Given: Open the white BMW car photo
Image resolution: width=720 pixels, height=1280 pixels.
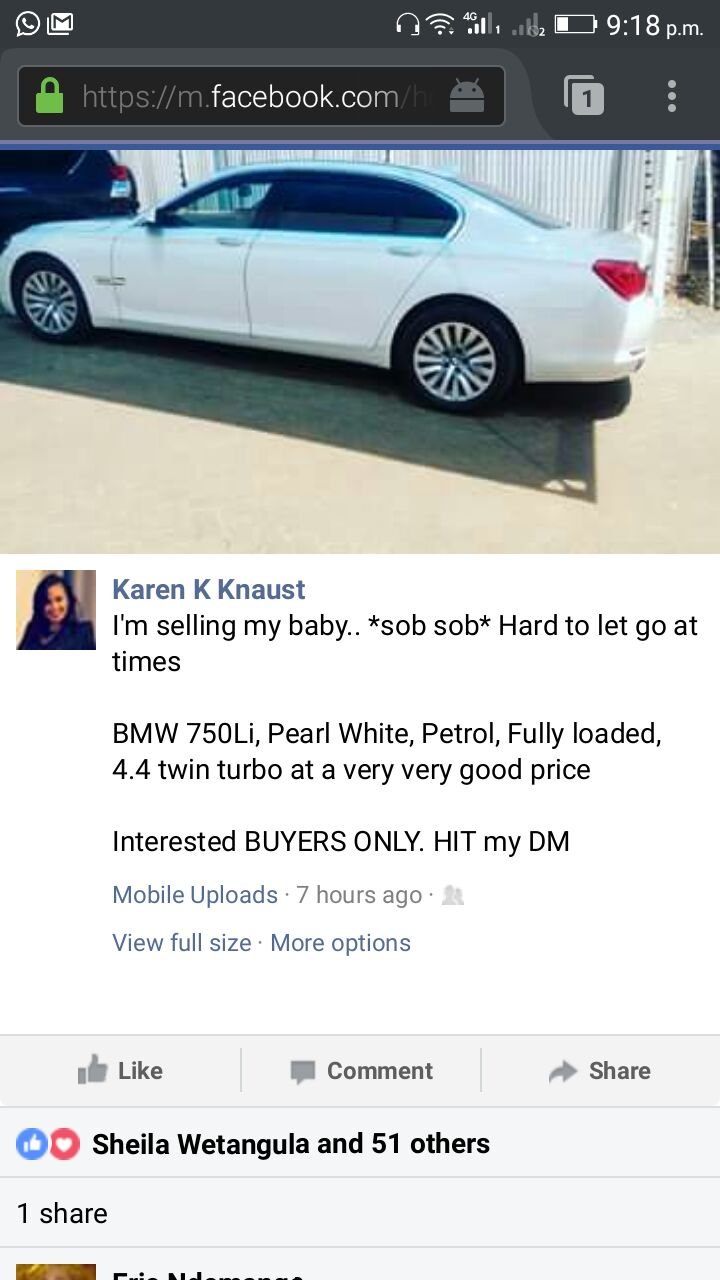Looking at the screenshot, I should pyautogui.click(x=360, y=351).
